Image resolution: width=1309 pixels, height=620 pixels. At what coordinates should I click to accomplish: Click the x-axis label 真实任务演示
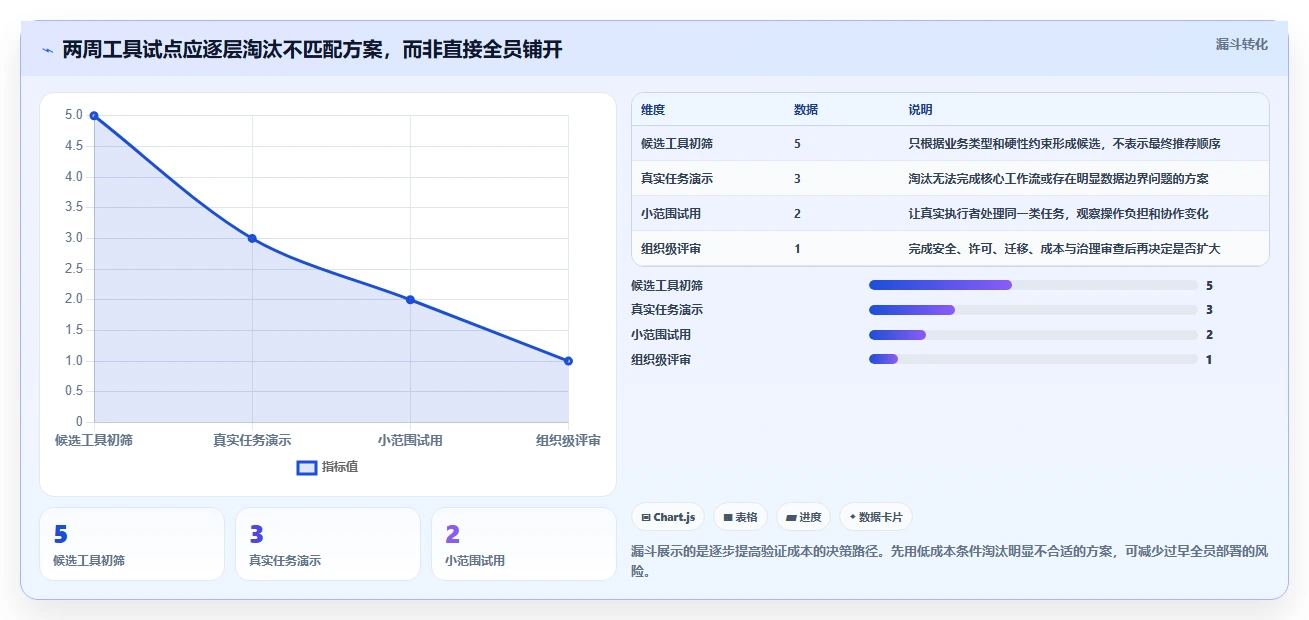[252, 440]
